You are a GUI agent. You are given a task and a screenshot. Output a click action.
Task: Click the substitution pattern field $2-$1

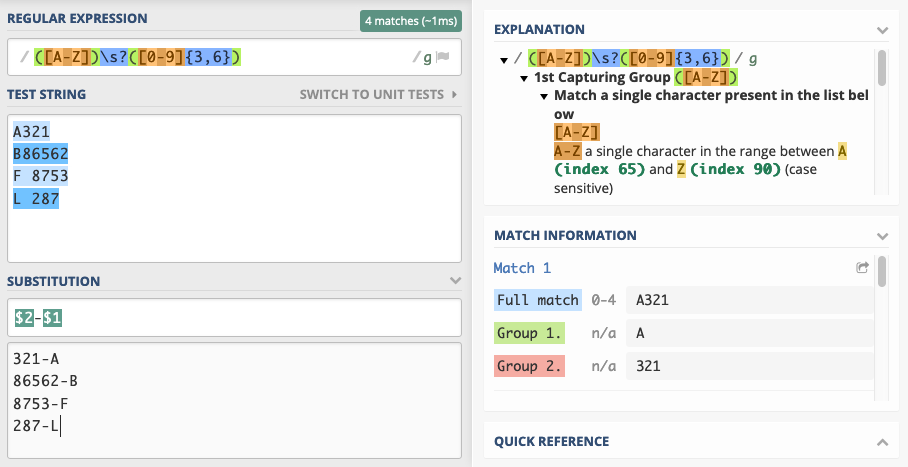[x=234, y=318]
